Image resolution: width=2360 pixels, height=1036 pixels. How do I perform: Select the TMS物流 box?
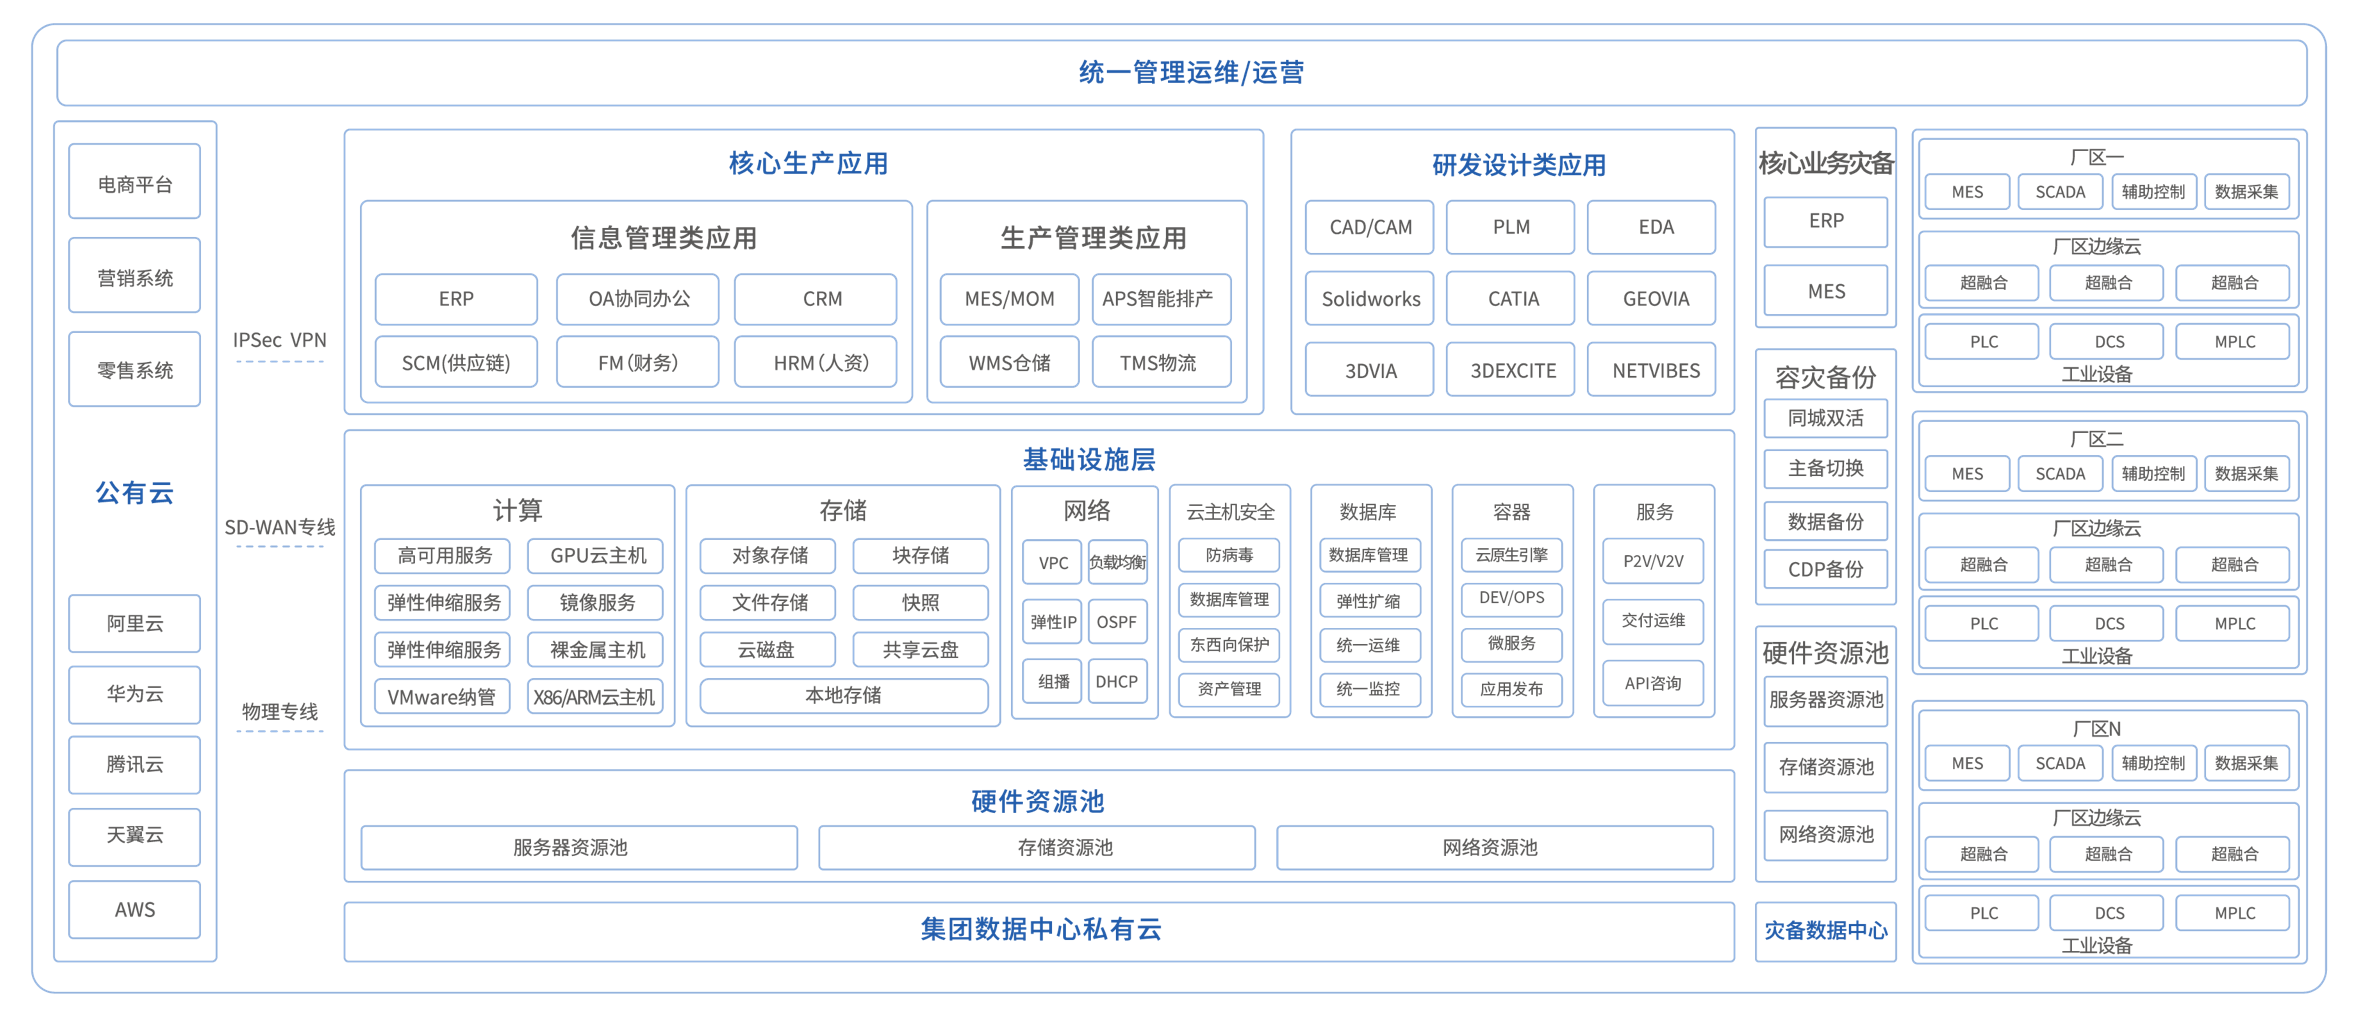click(1161, 361)
